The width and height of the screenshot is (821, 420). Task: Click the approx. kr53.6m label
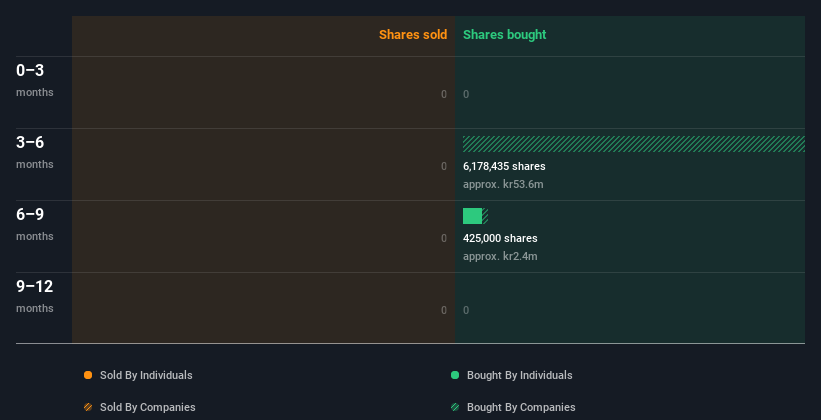coord(503,184)
